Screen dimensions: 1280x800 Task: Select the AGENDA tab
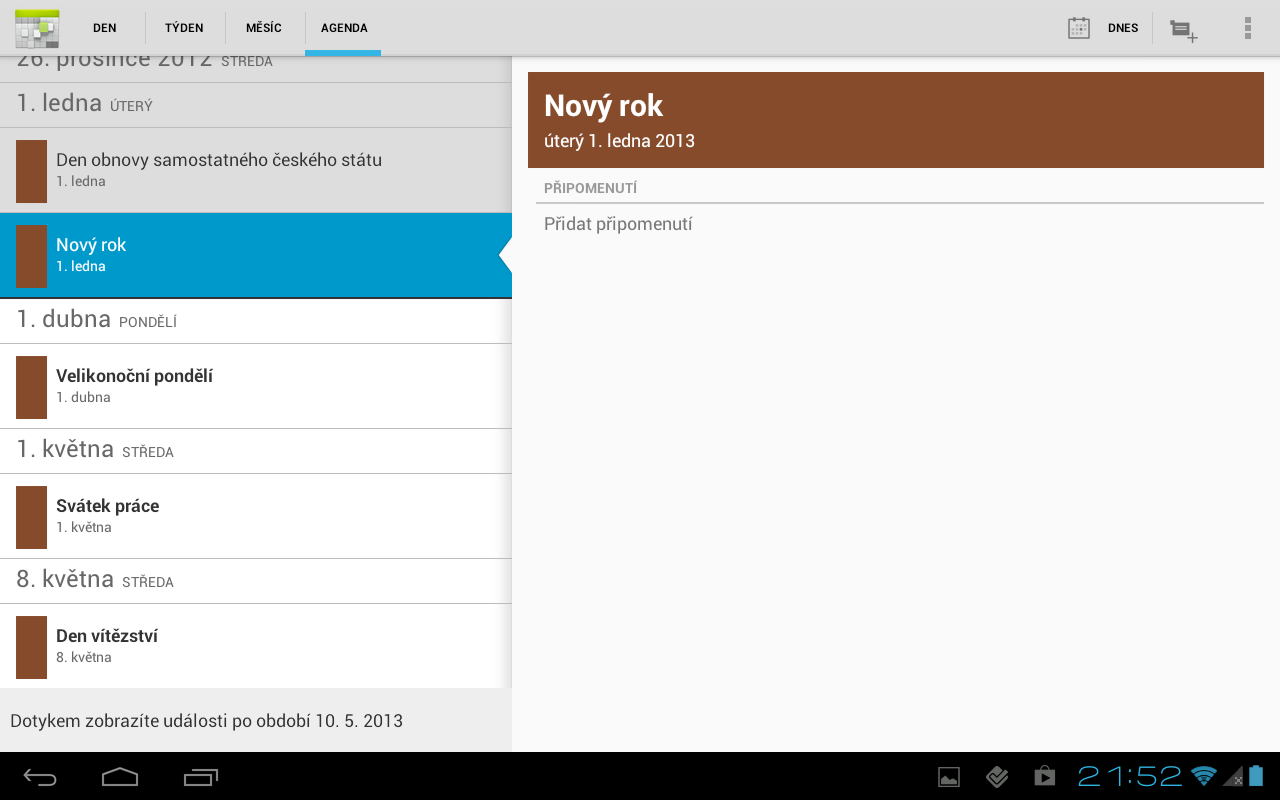tap(344, 28)
